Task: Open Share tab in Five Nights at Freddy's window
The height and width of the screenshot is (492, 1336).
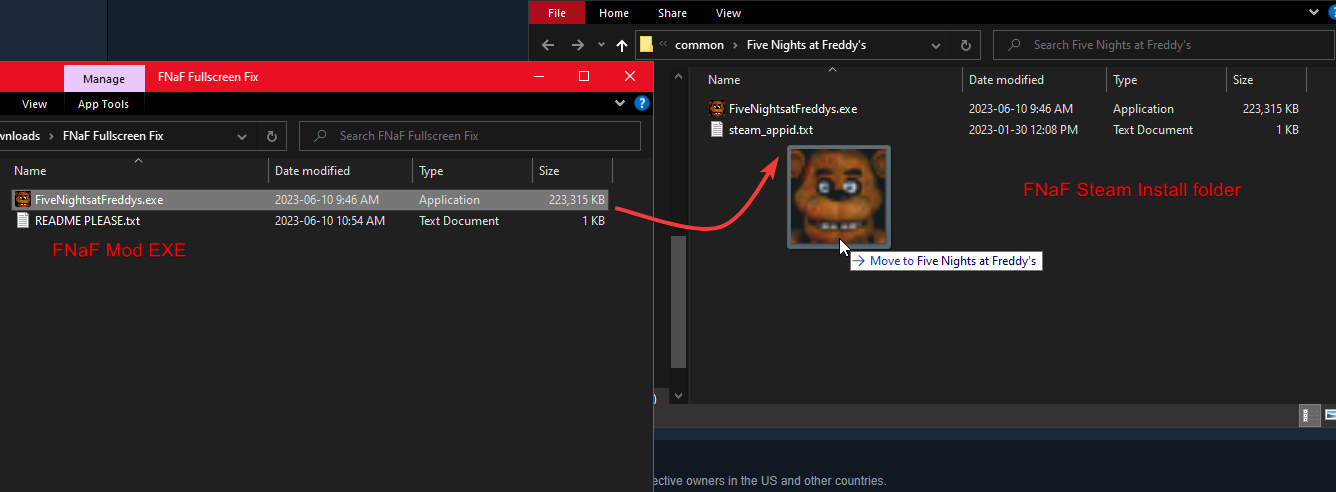Action: click(673, 13)
